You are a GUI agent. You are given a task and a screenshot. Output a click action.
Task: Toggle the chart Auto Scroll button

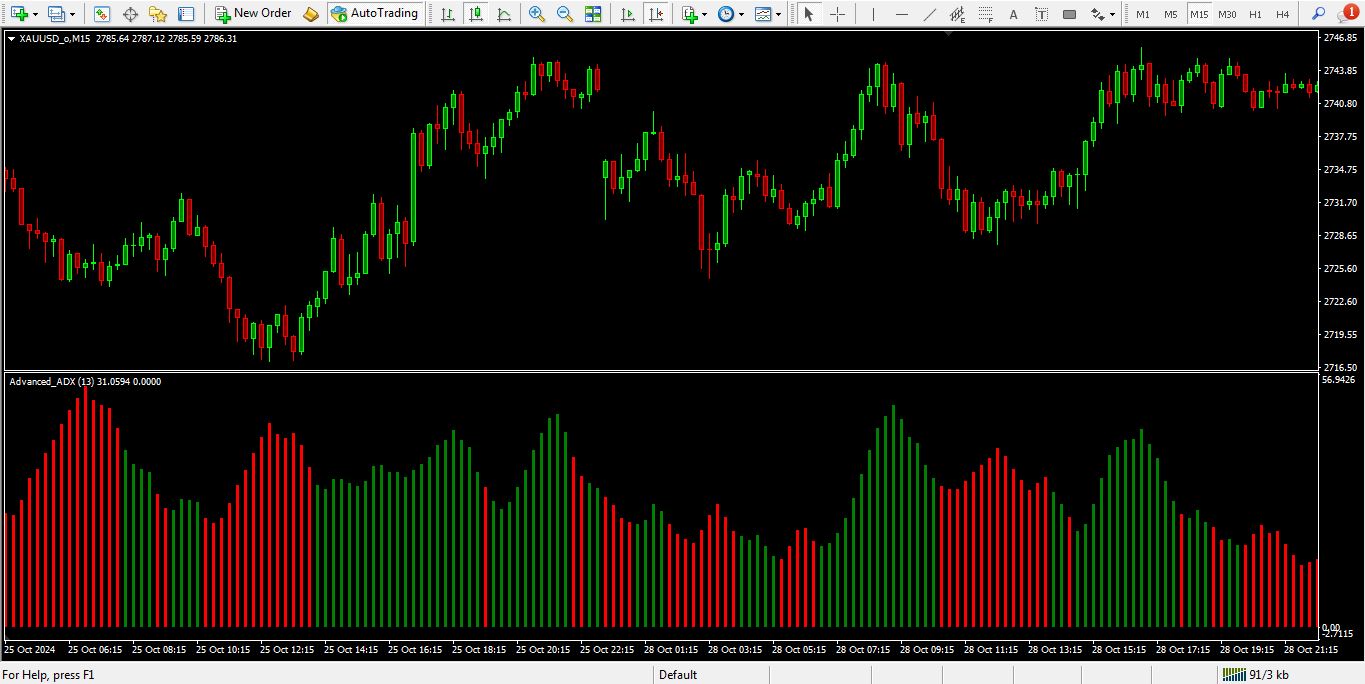point(627,14)
